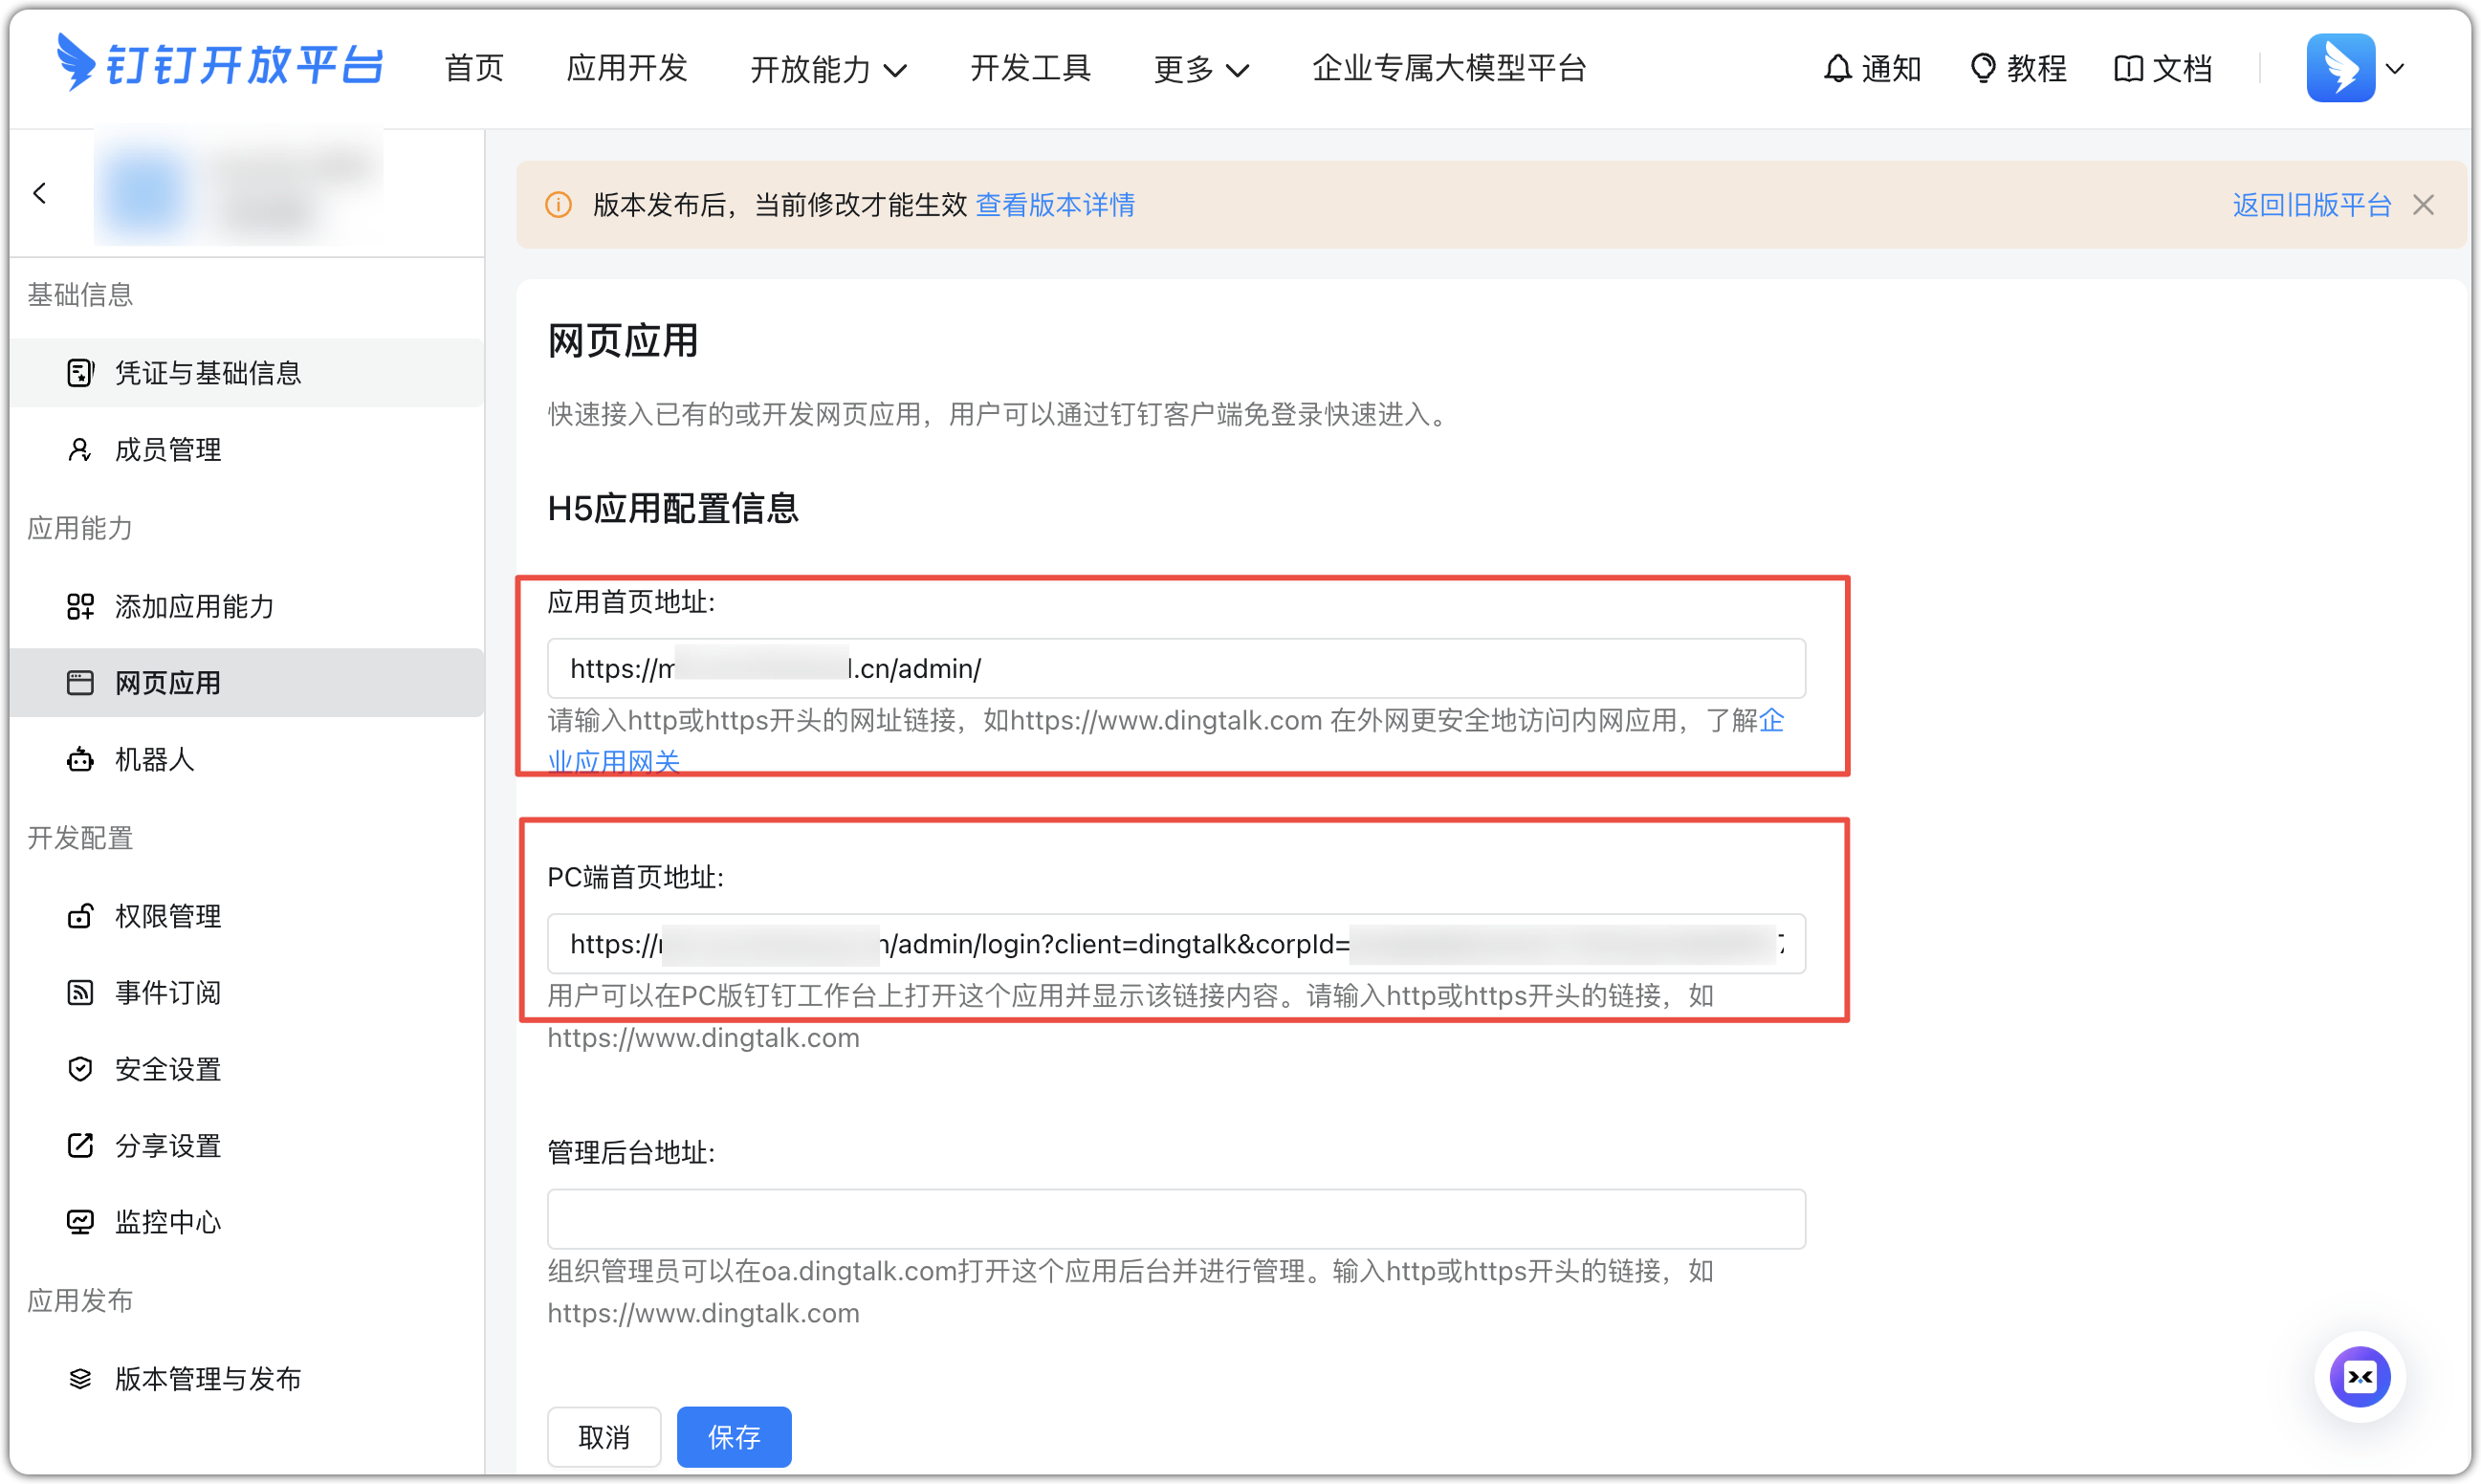Click the 管理后台地址 input field

[1175, 1218]
